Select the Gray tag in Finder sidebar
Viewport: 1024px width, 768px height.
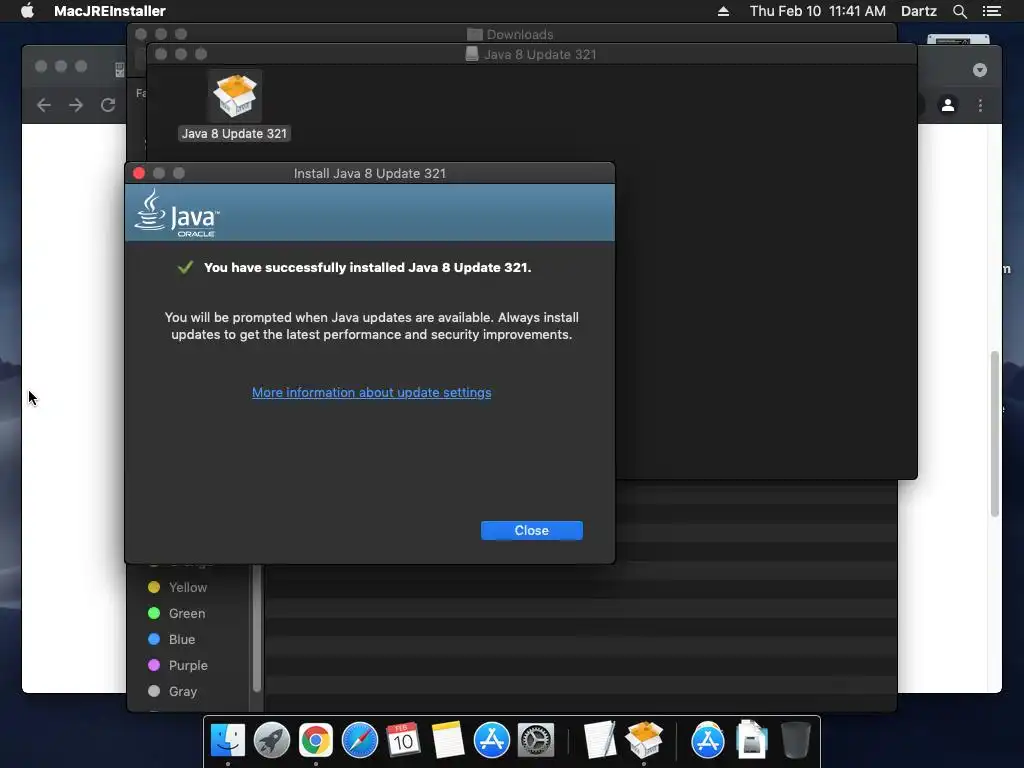(x=172, y=692)
